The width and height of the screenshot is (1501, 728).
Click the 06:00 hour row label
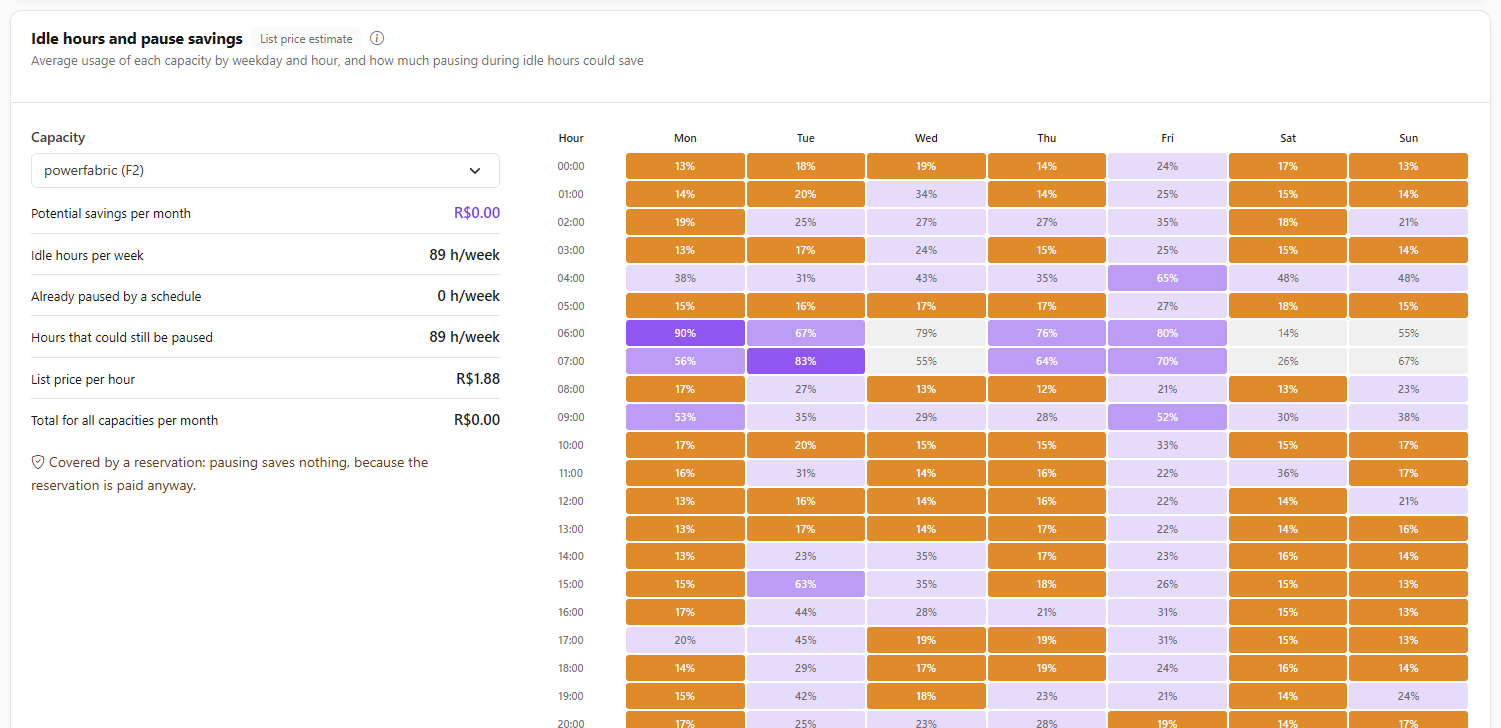(571, 333)
